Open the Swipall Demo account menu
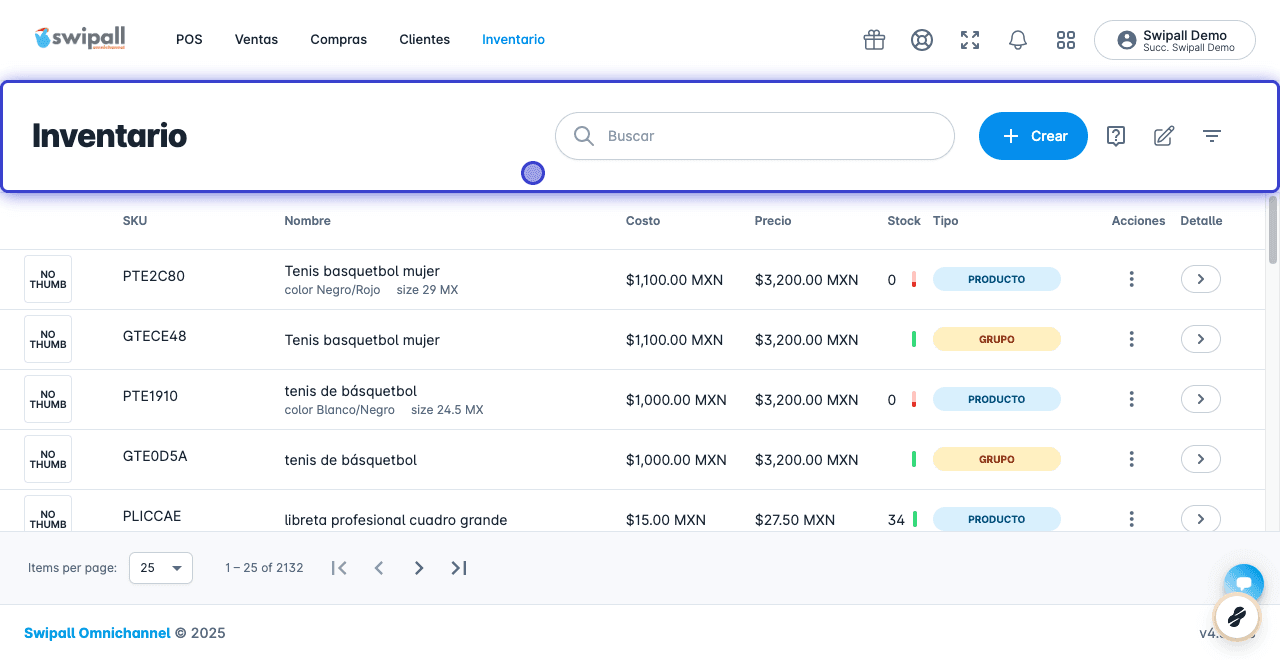 pos(1175,40)
